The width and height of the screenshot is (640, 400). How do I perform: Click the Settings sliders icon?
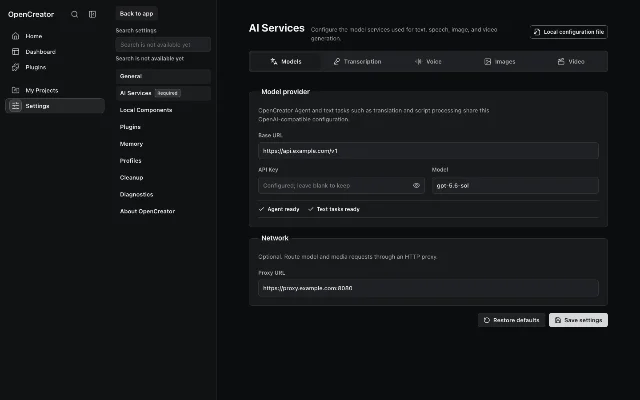(16, 106)
